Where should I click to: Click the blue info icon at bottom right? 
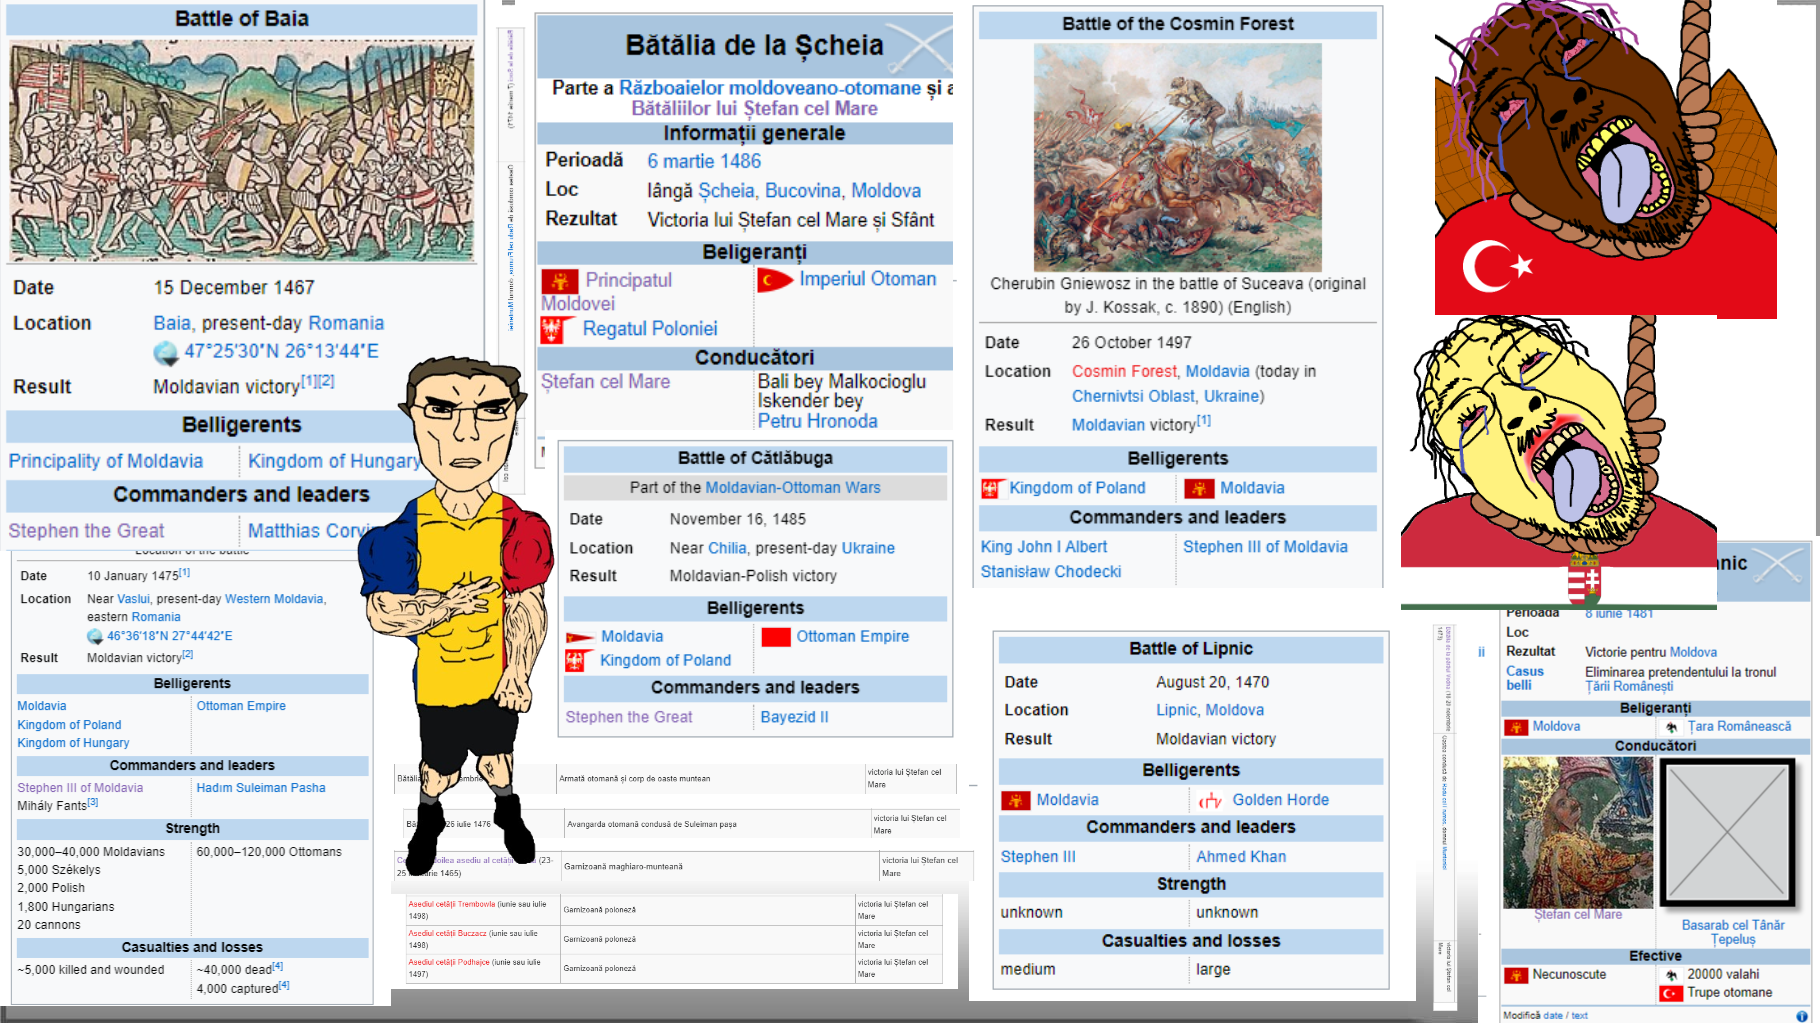pyautogui.click(x=1802, y=1015)
